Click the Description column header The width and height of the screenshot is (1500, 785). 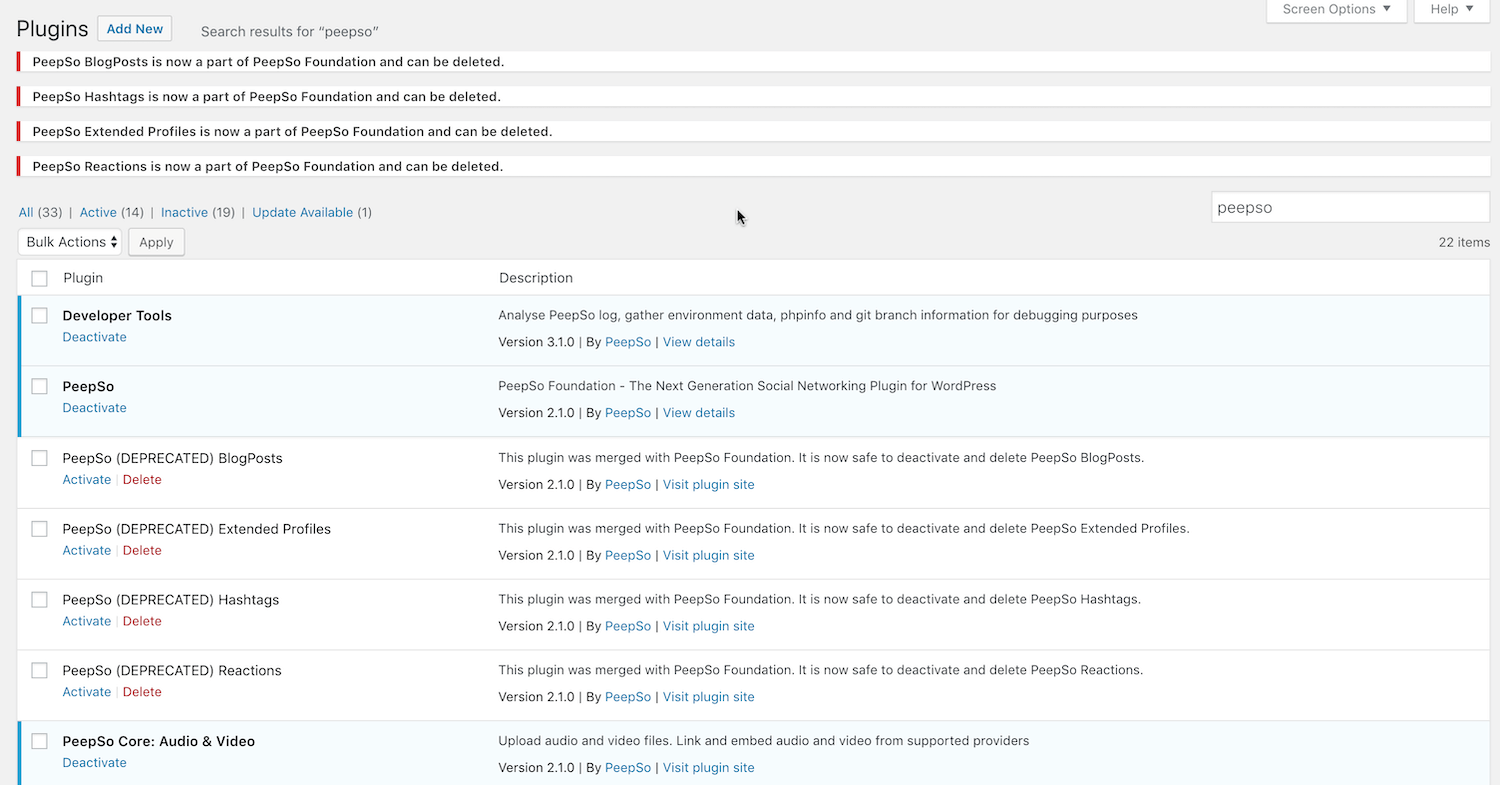(536, 278)
